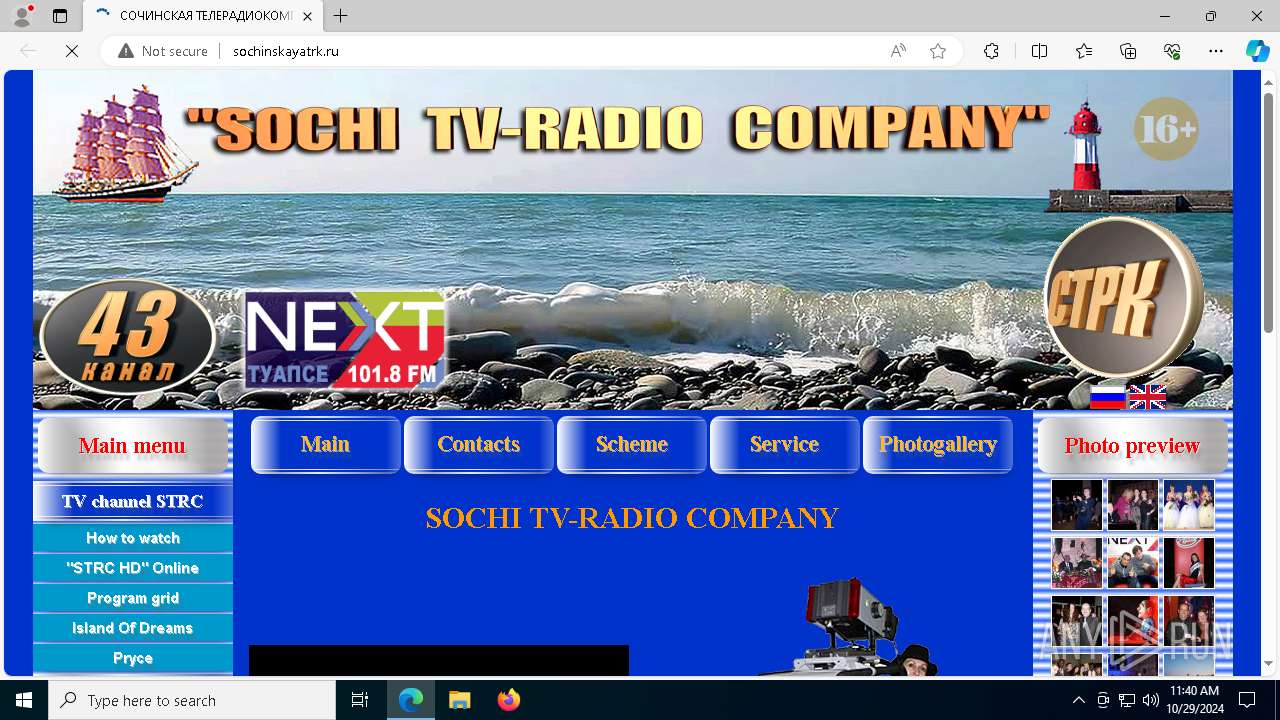Open the Edge profile icon
The height and width of the screenshot is (720, 1280).
[x=22, y=16]
